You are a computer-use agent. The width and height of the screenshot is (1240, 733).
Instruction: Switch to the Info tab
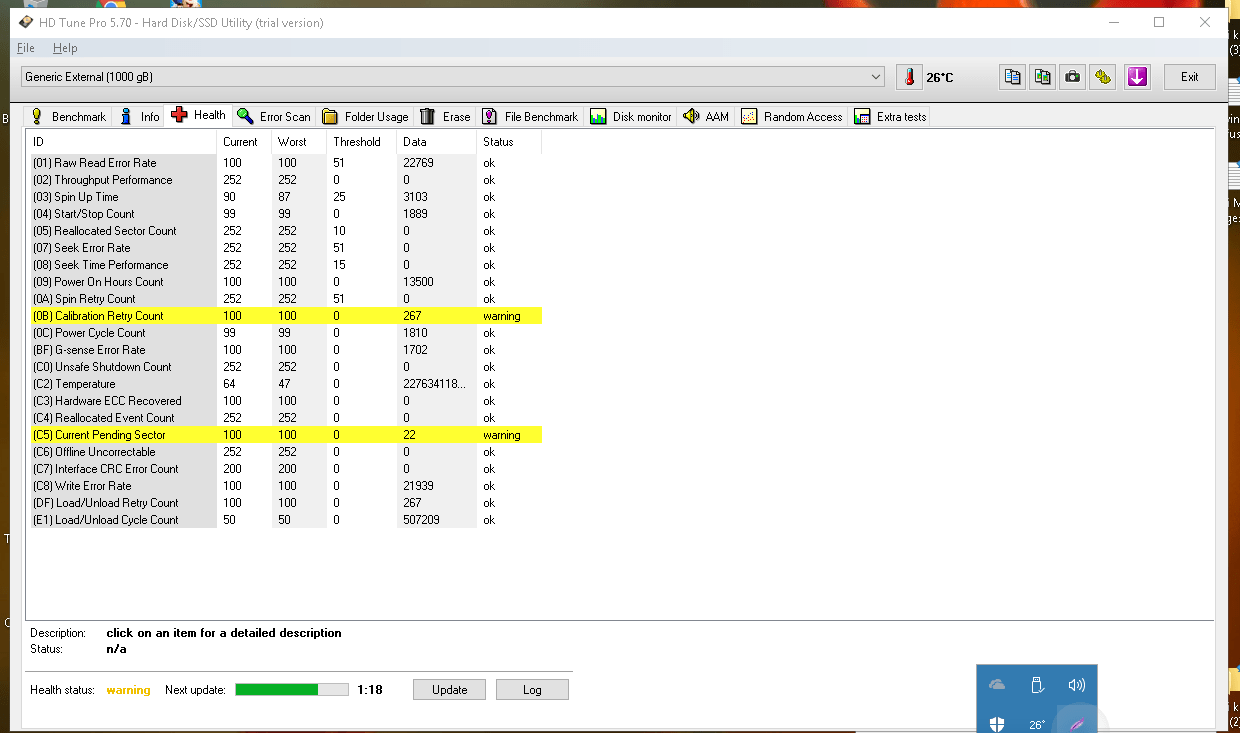coord(140,117)
